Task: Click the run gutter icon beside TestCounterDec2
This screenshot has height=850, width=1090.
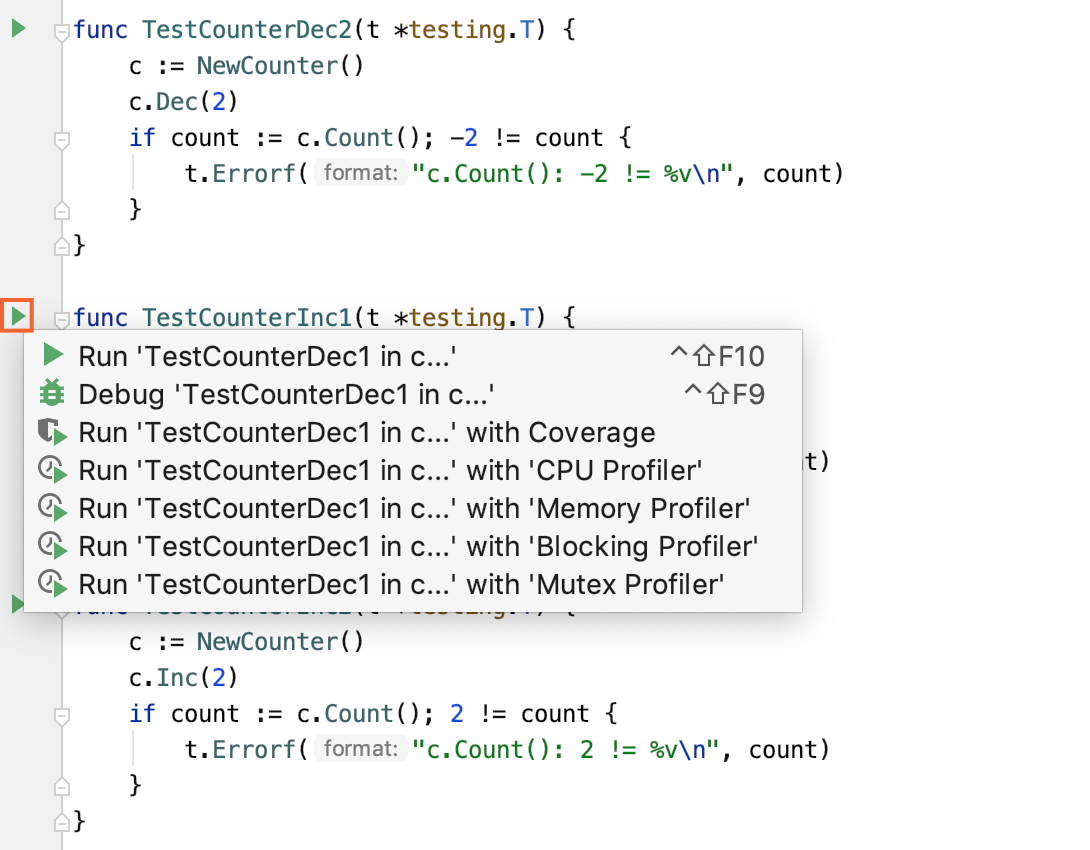Action: [x=19, y=28]
